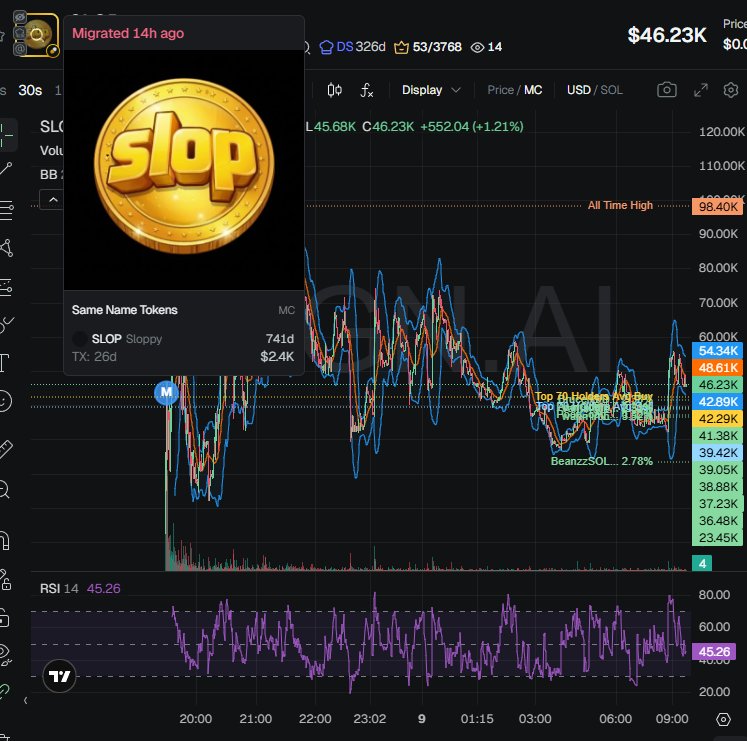Viewport: 747px width, 741px height.
Task: Open chart settings gear icon
Action: pyautogui.click(x=731, y=90)
